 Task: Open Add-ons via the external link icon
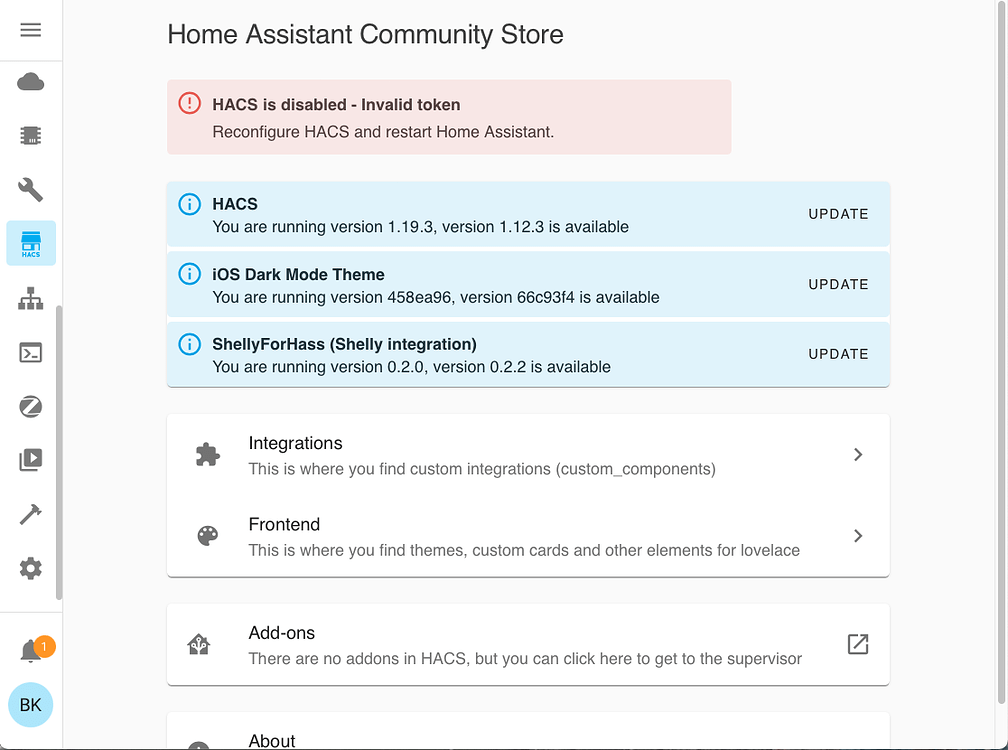857,645
